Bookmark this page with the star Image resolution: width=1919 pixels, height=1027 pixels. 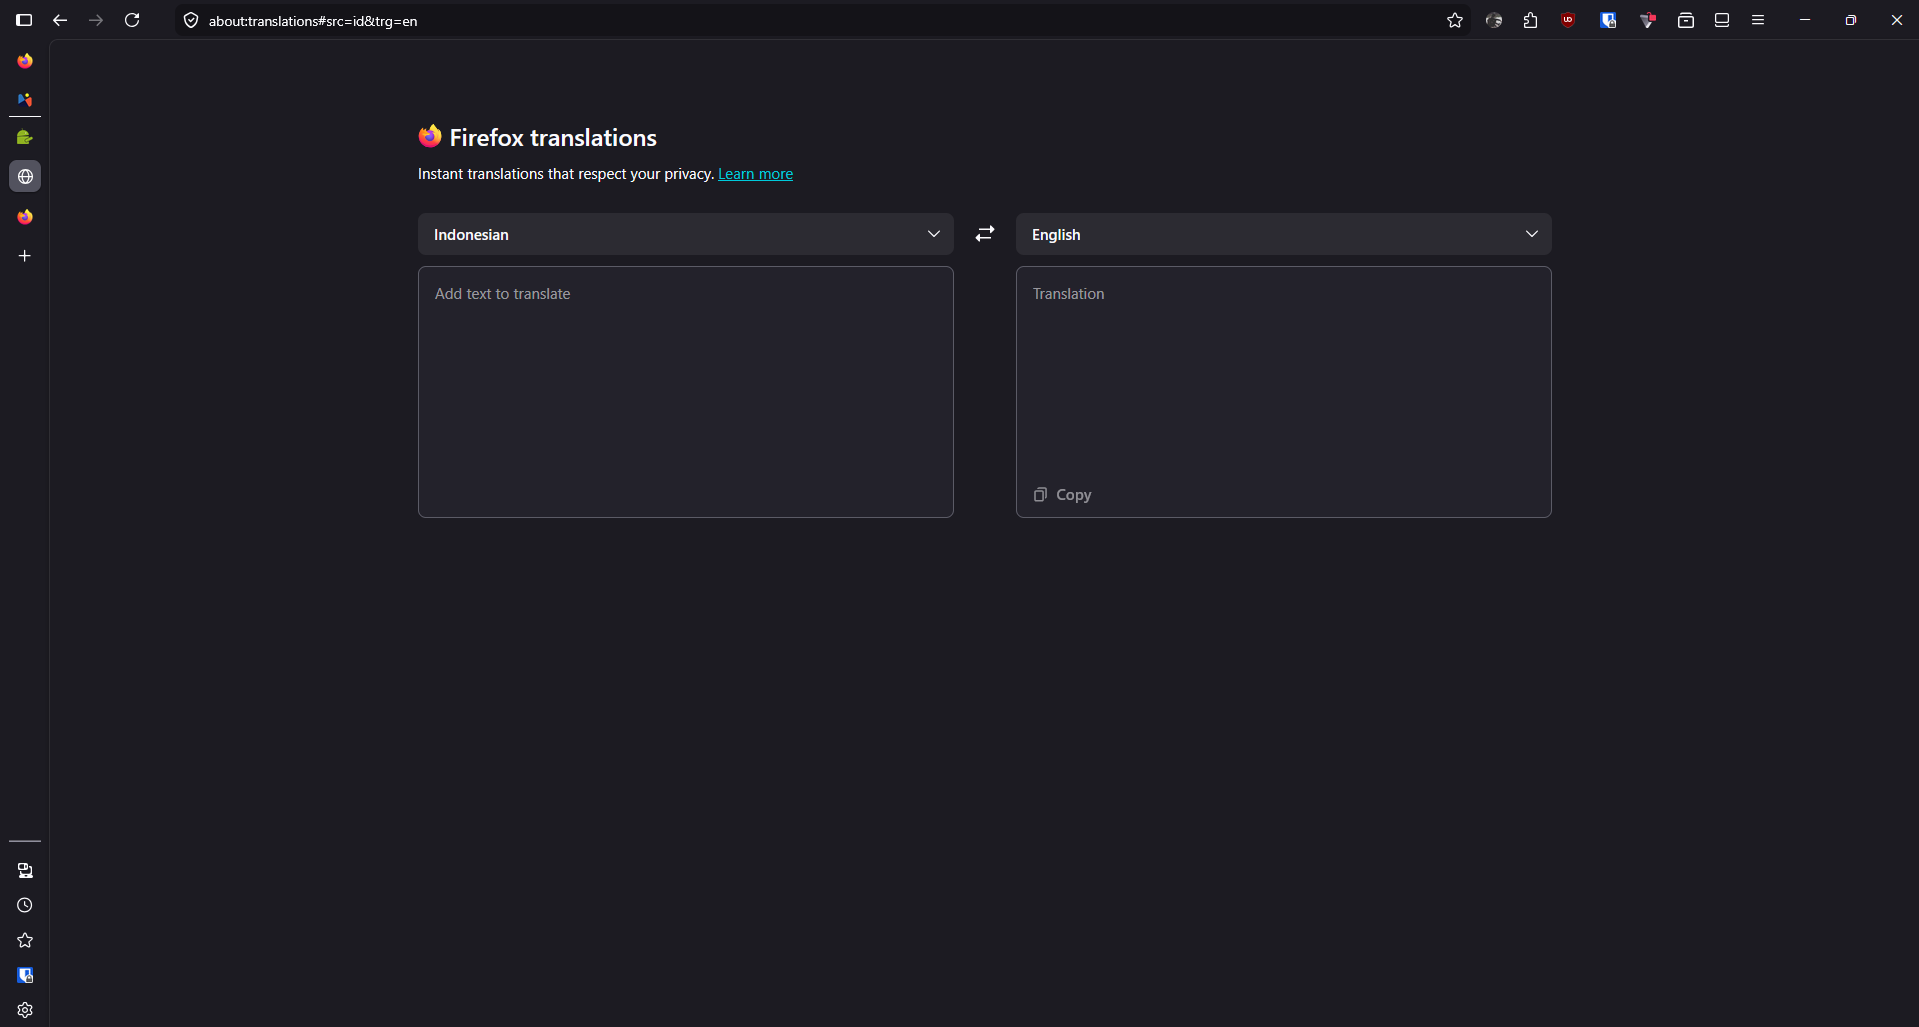click(x=1455, y=20)
